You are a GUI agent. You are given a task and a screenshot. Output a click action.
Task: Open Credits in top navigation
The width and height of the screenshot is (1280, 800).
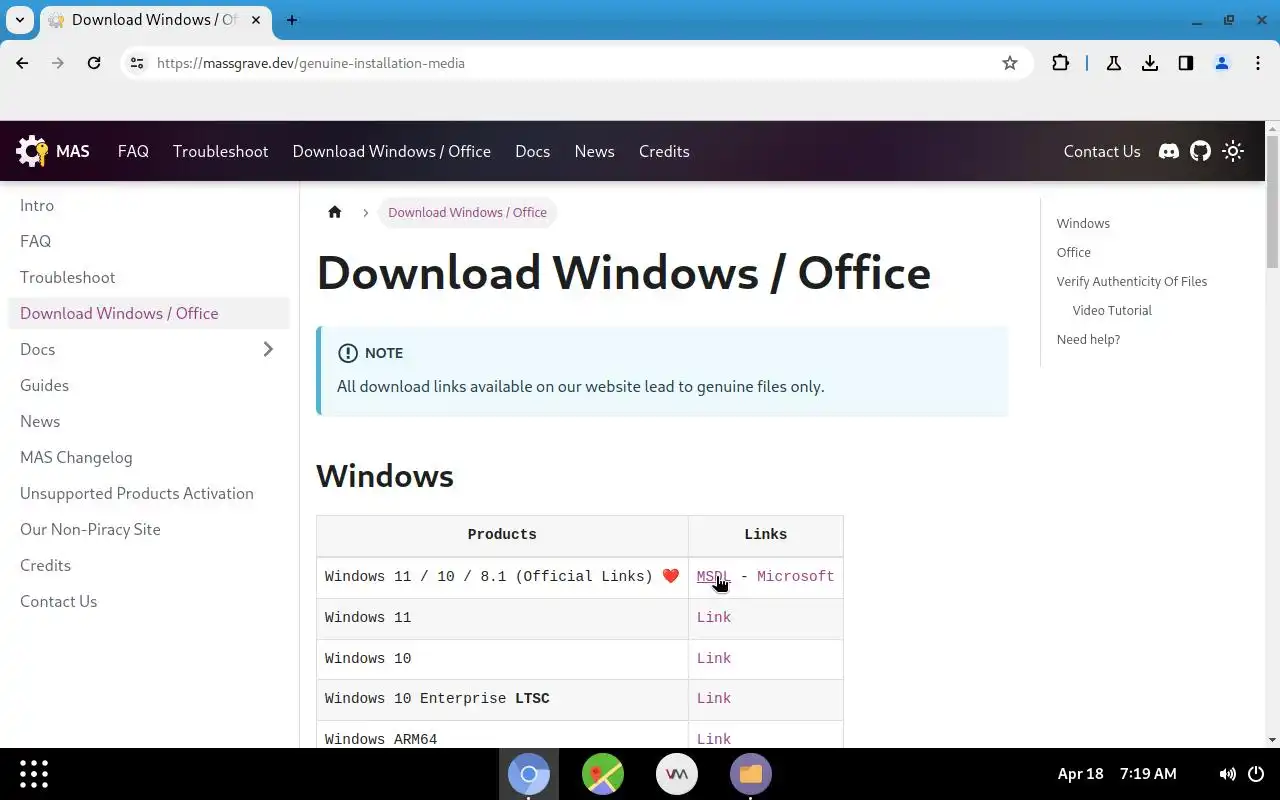664,151
